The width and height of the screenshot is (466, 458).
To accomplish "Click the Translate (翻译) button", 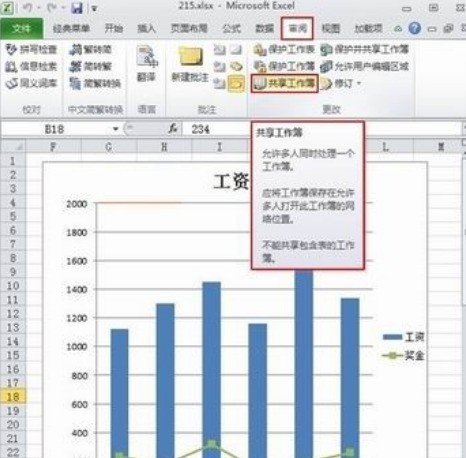I will [x=146, y=64].
